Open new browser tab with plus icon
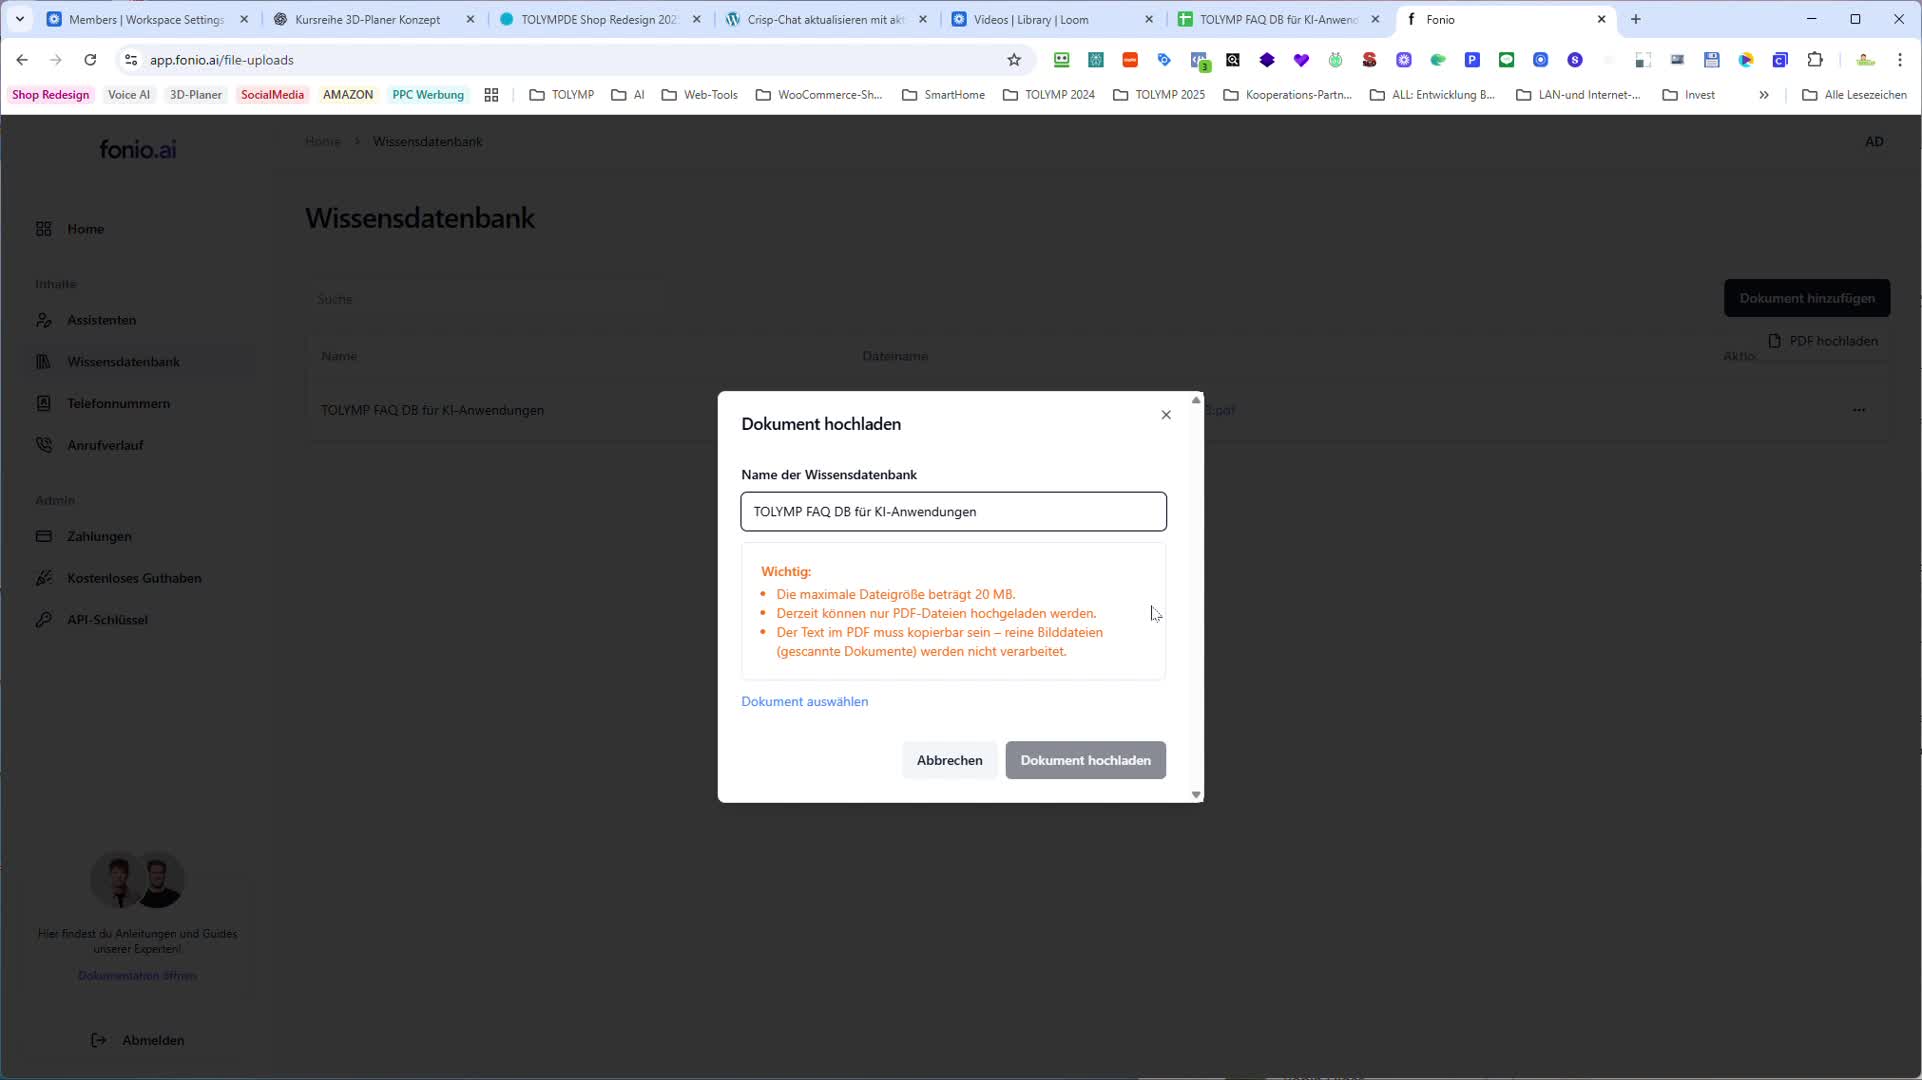 (1636, 19)
